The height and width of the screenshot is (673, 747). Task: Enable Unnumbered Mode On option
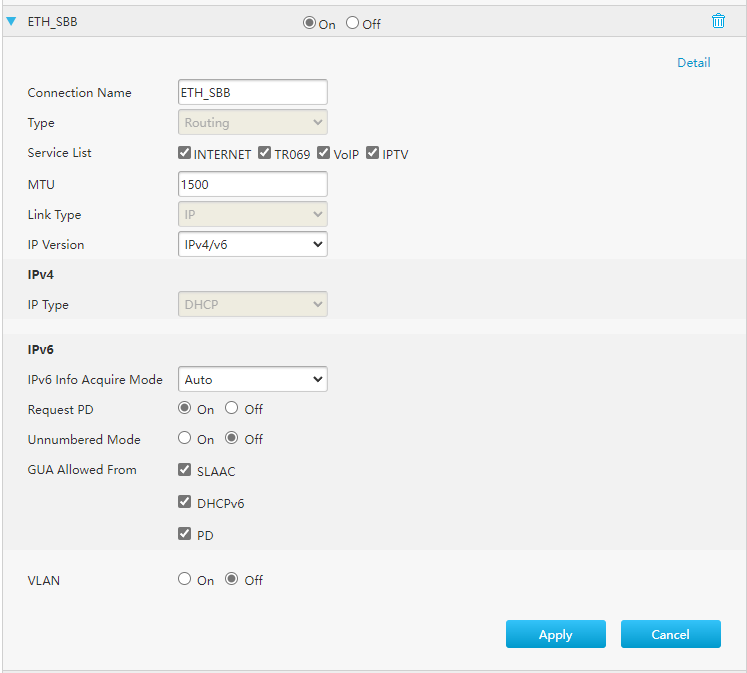tap(184, 438)
